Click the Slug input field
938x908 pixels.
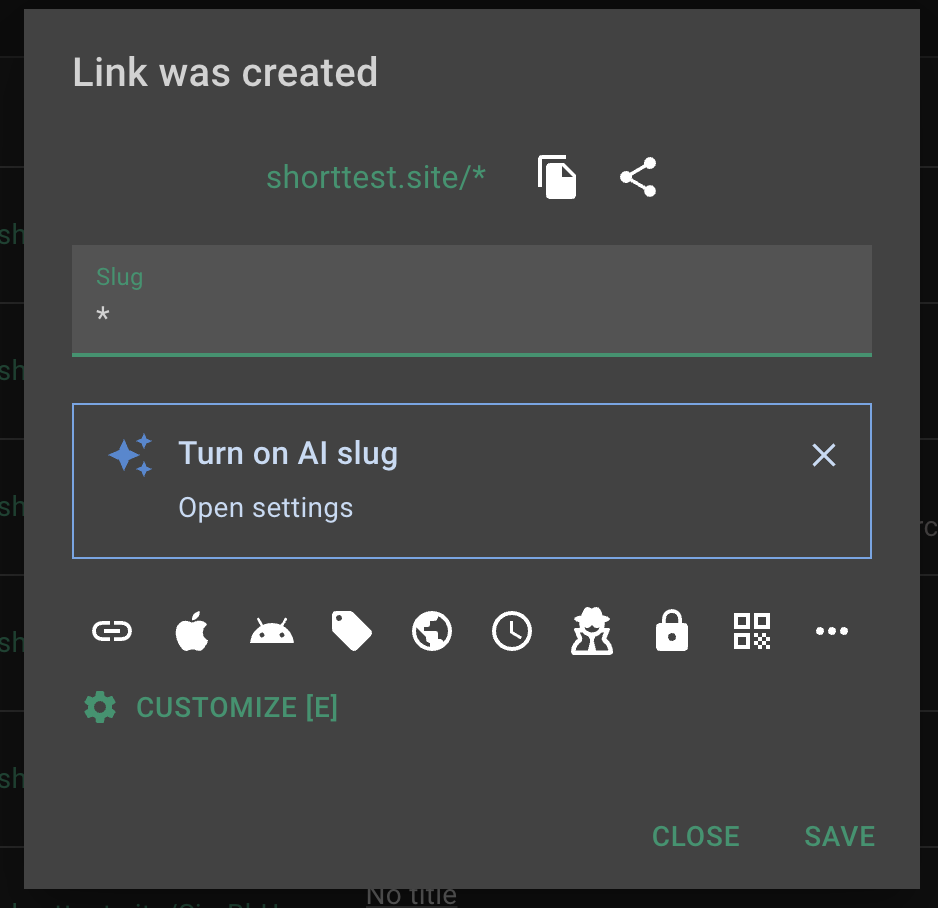click(471, 316)
